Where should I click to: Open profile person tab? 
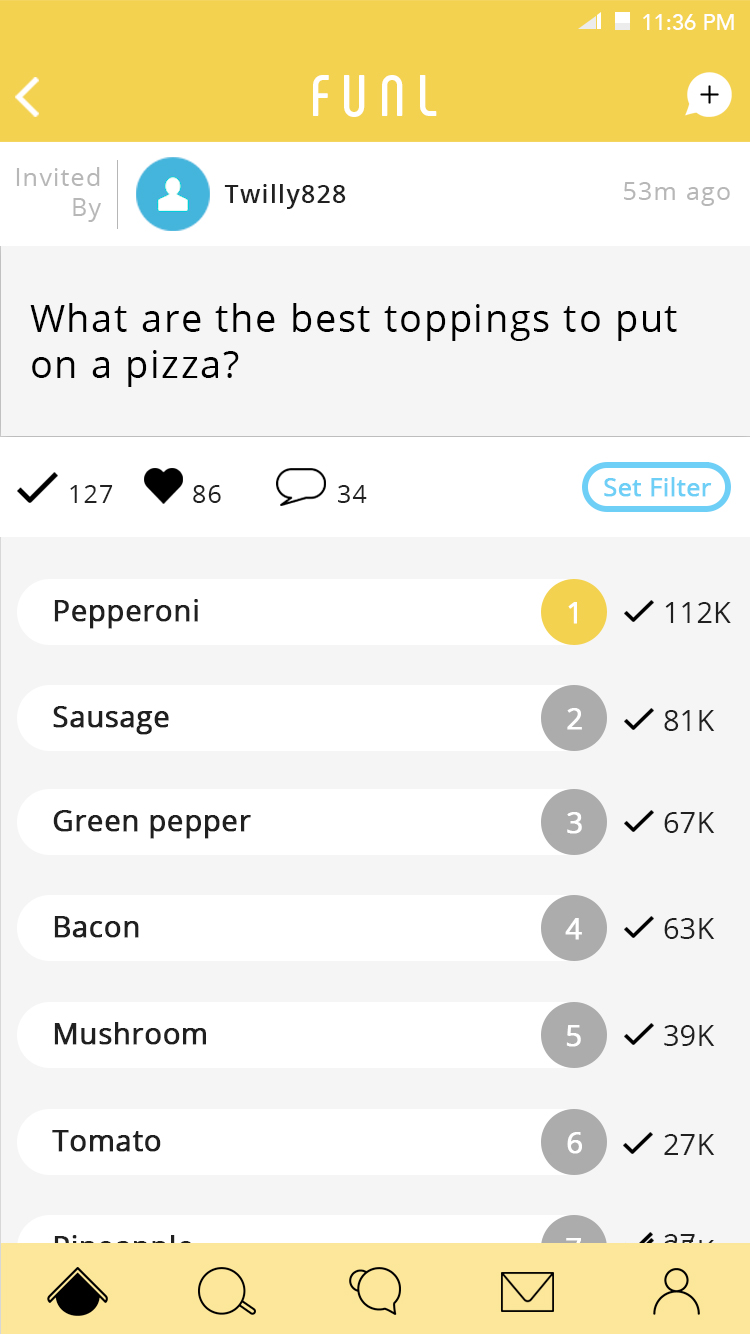click(676, 1290)
